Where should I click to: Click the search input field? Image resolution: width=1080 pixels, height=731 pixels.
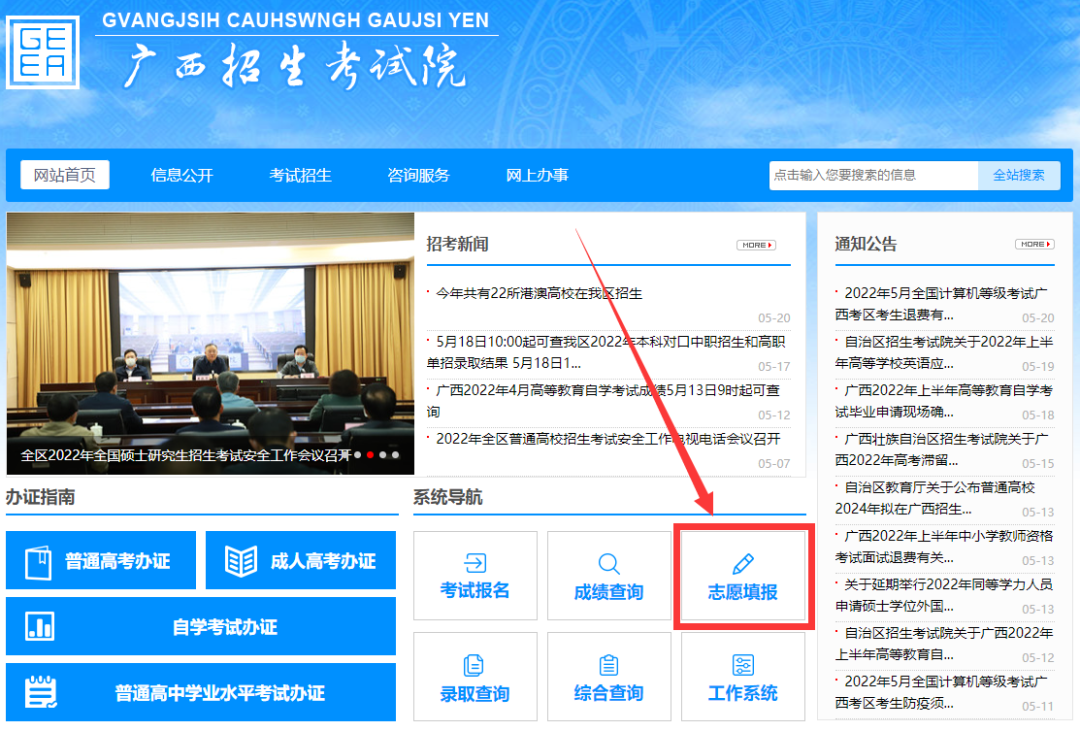point(870,174)
